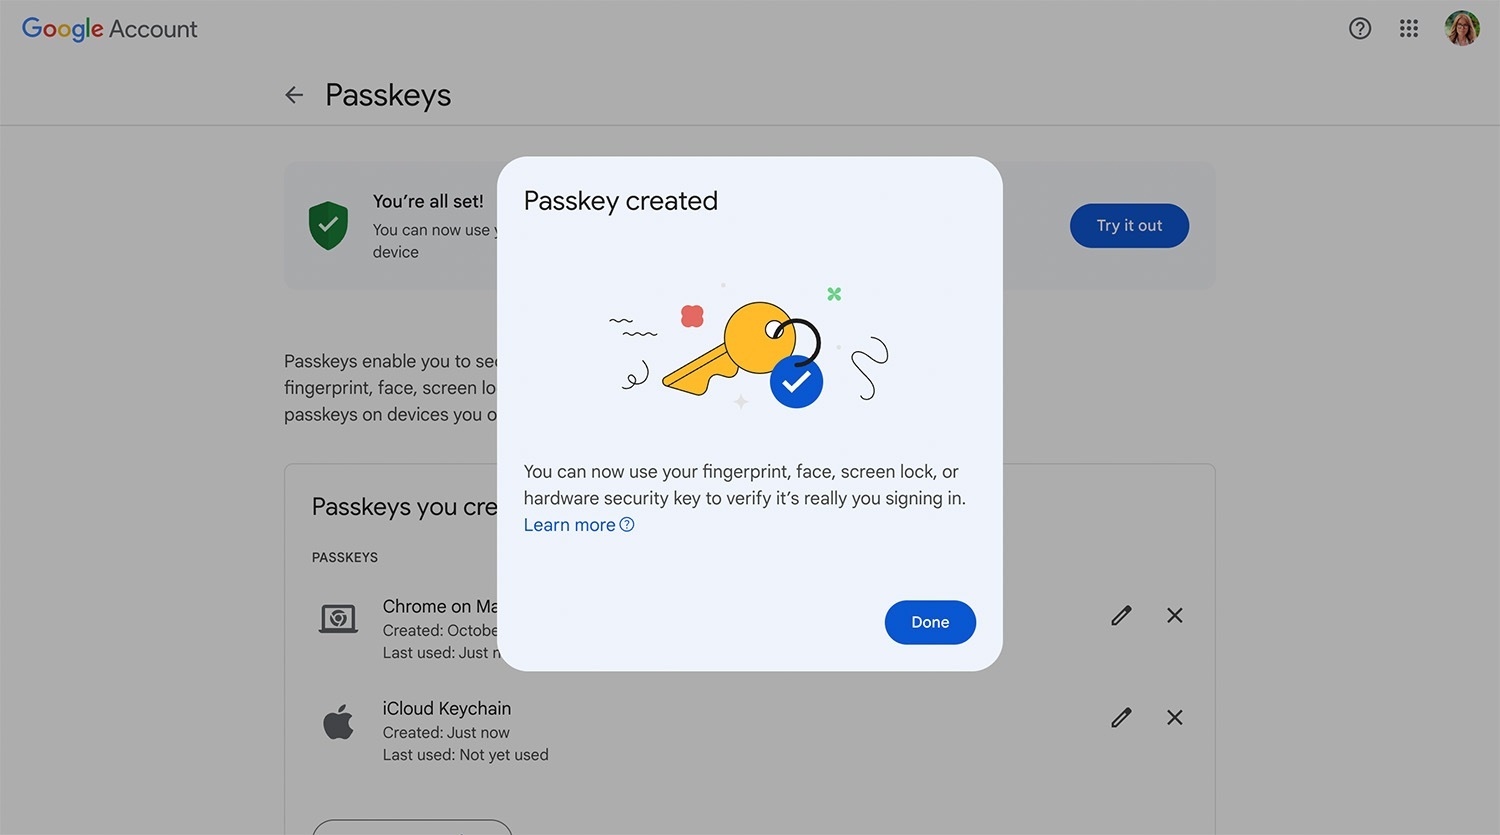
Task: Go back using the Passkeys arrow
Action: click(294, 95)
